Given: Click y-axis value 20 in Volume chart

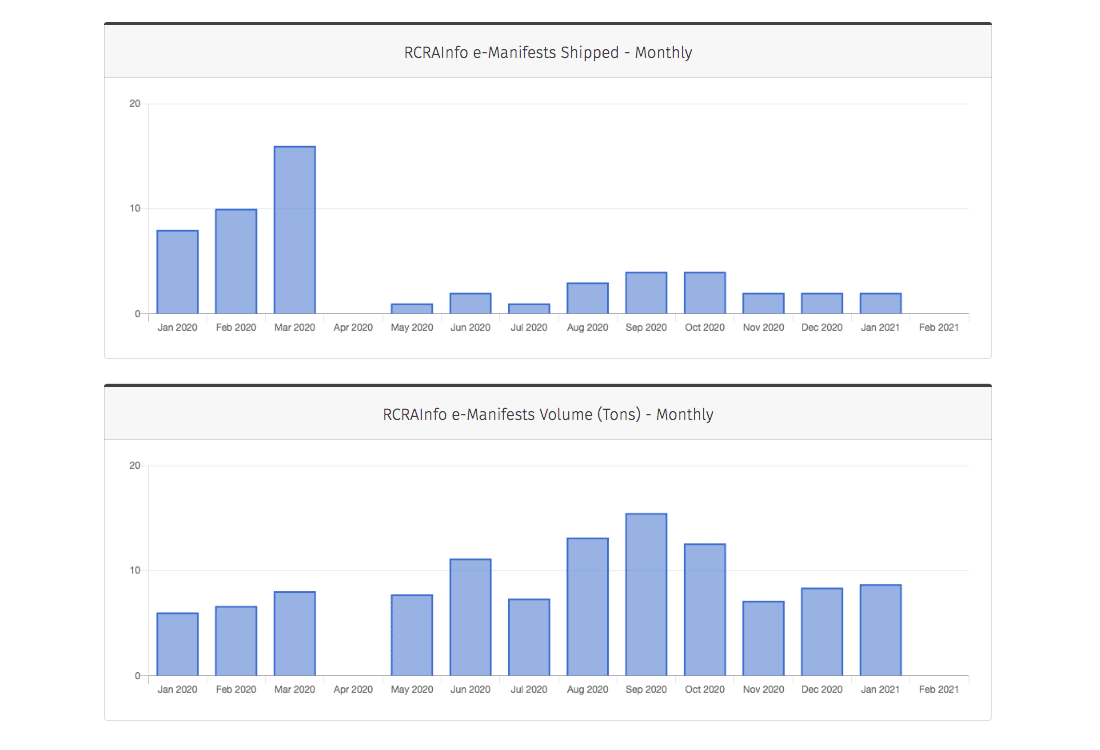Looking at the screenshot, I should pos(135,466).
